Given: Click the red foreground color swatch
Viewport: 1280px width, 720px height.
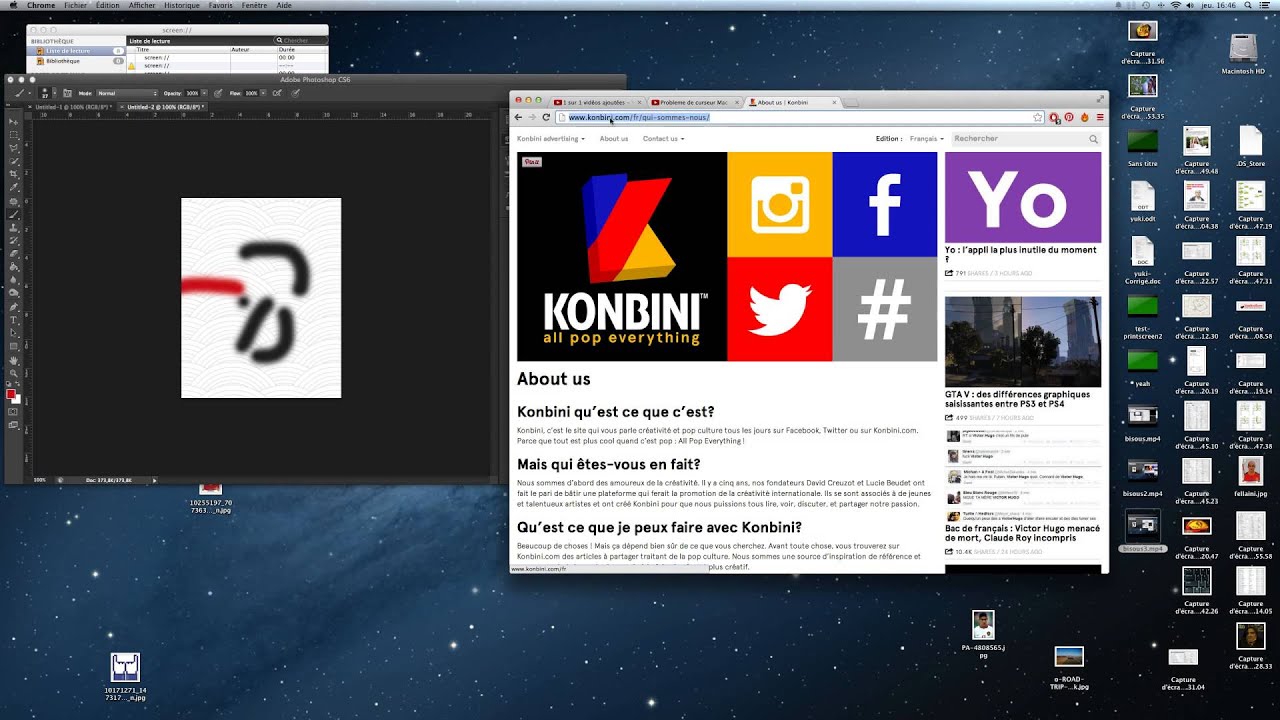Looking at the screenshot, I should coord(10,394).
